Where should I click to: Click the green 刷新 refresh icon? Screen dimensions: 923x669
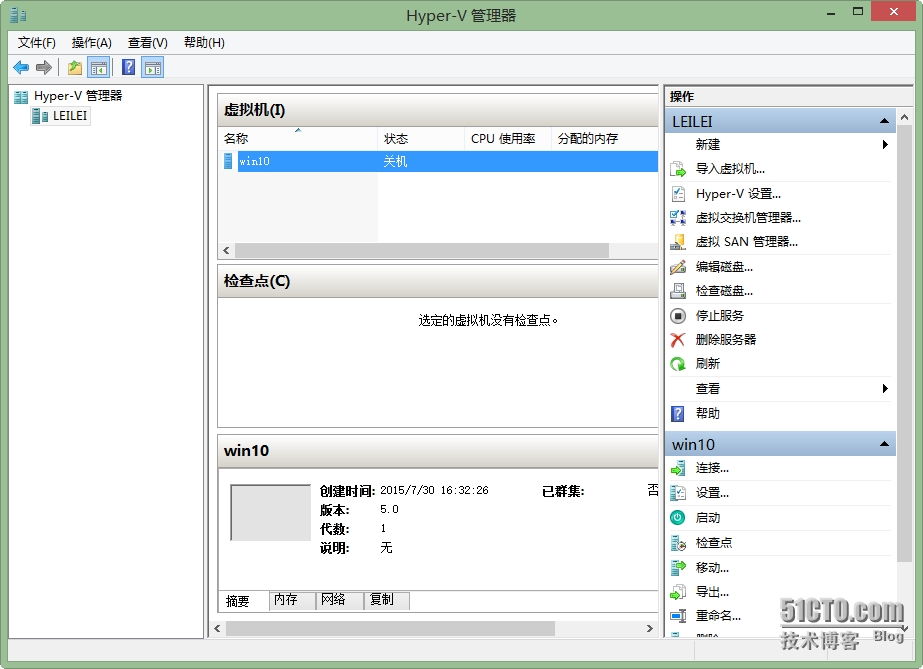[678, 364]
